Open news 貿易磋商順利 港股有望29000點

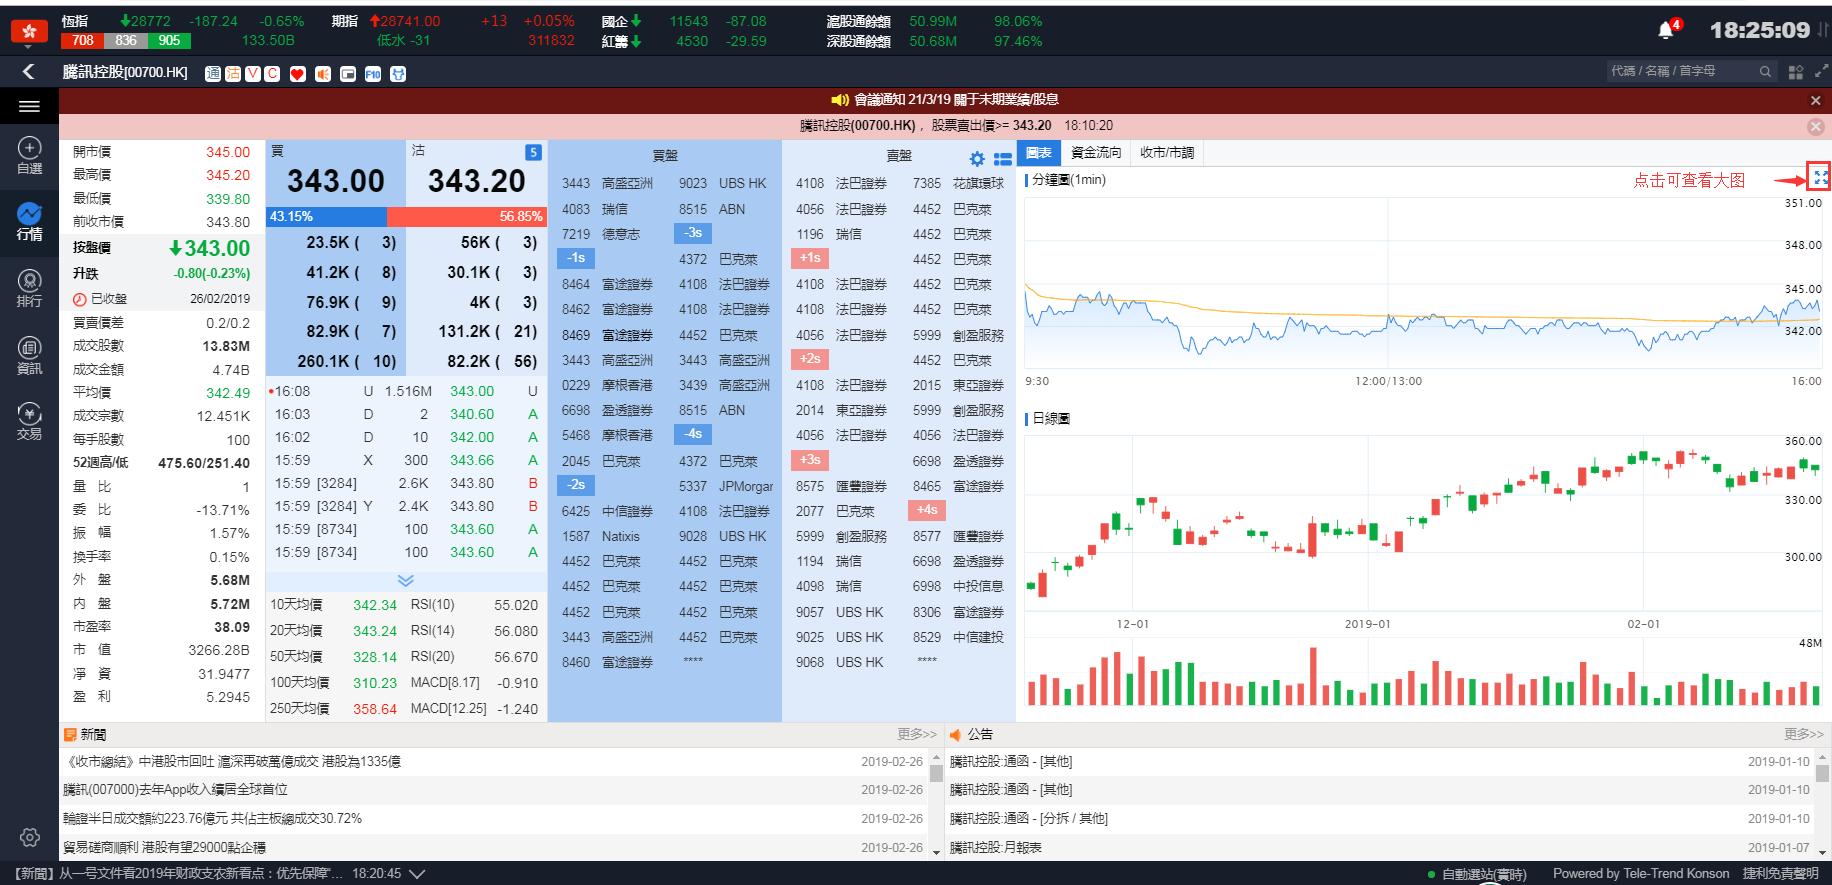coord(164,847)
